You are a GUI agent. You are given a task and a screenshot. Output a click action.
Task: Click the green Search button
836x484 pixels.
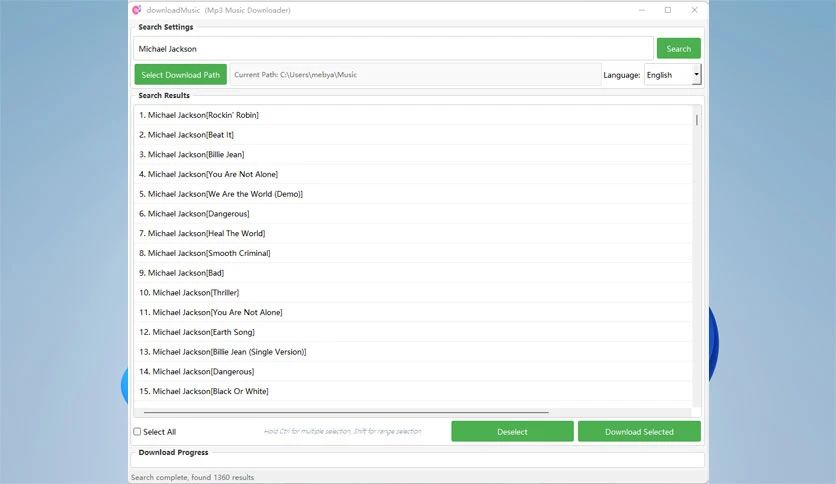click(x=678, y=49)
